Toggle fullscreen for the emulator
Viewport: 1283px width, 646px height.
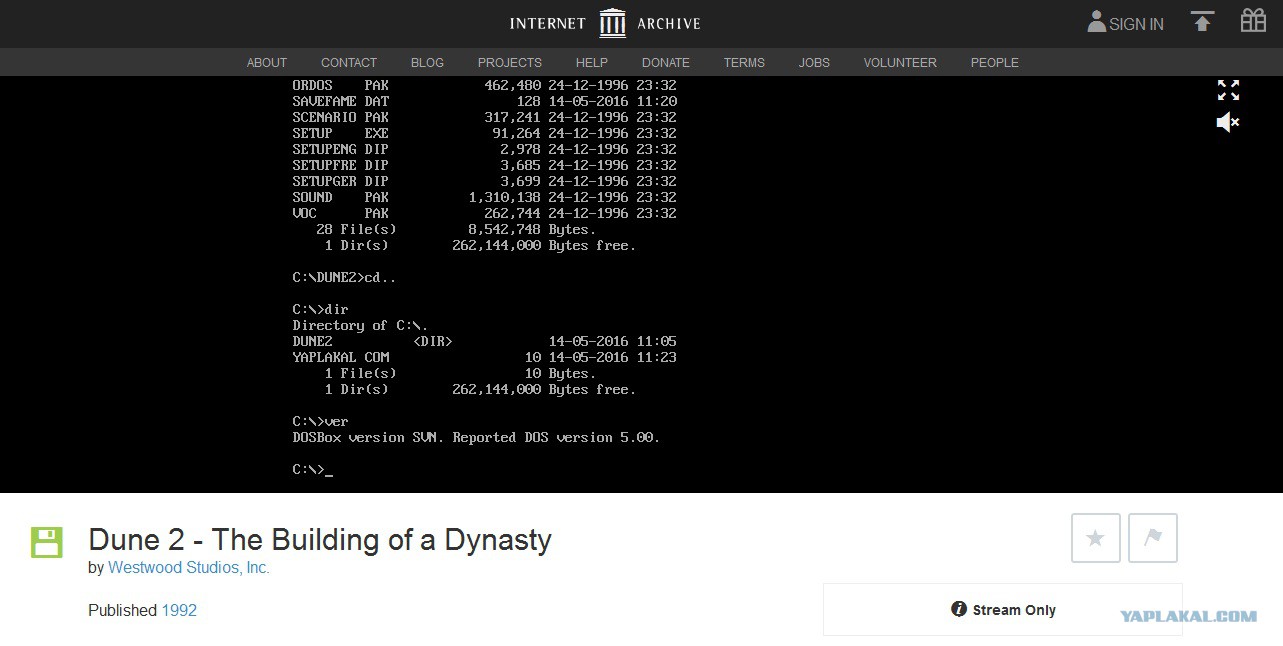pos(1228,90)
